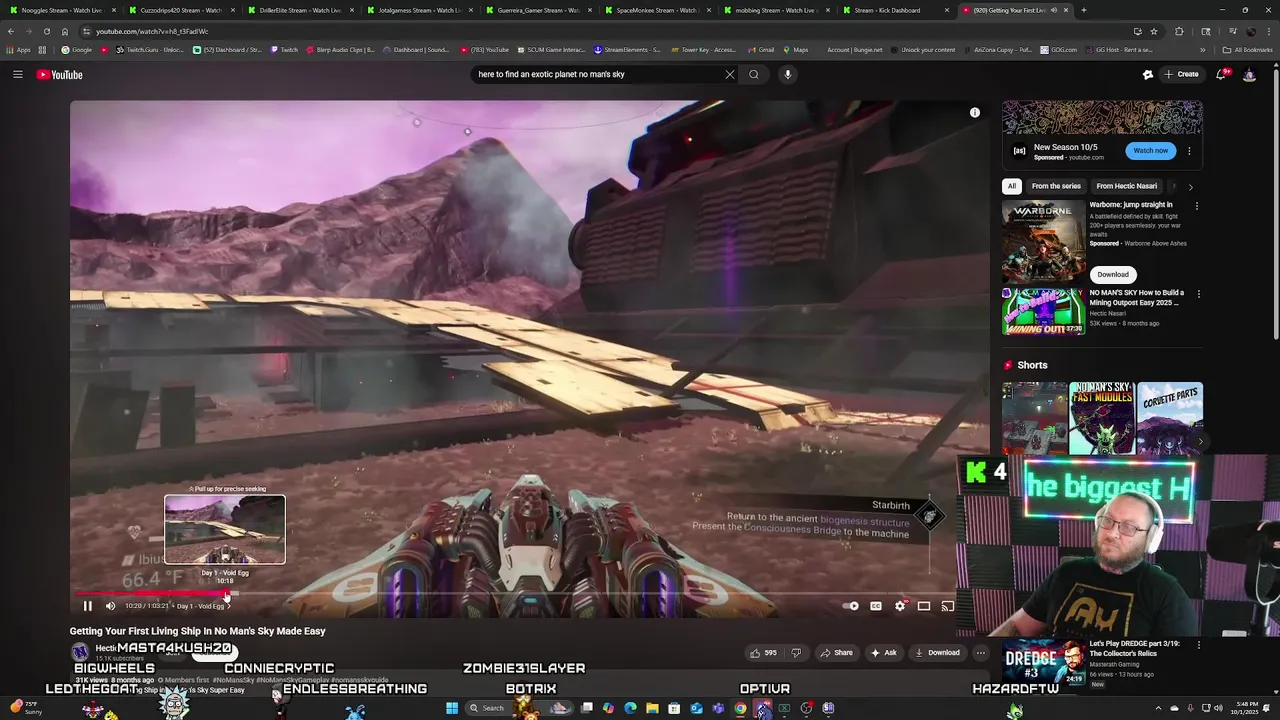Reload the current page
Image resolution: width=1280 pixels, height=720 pixels.
(x=46, y=31)
